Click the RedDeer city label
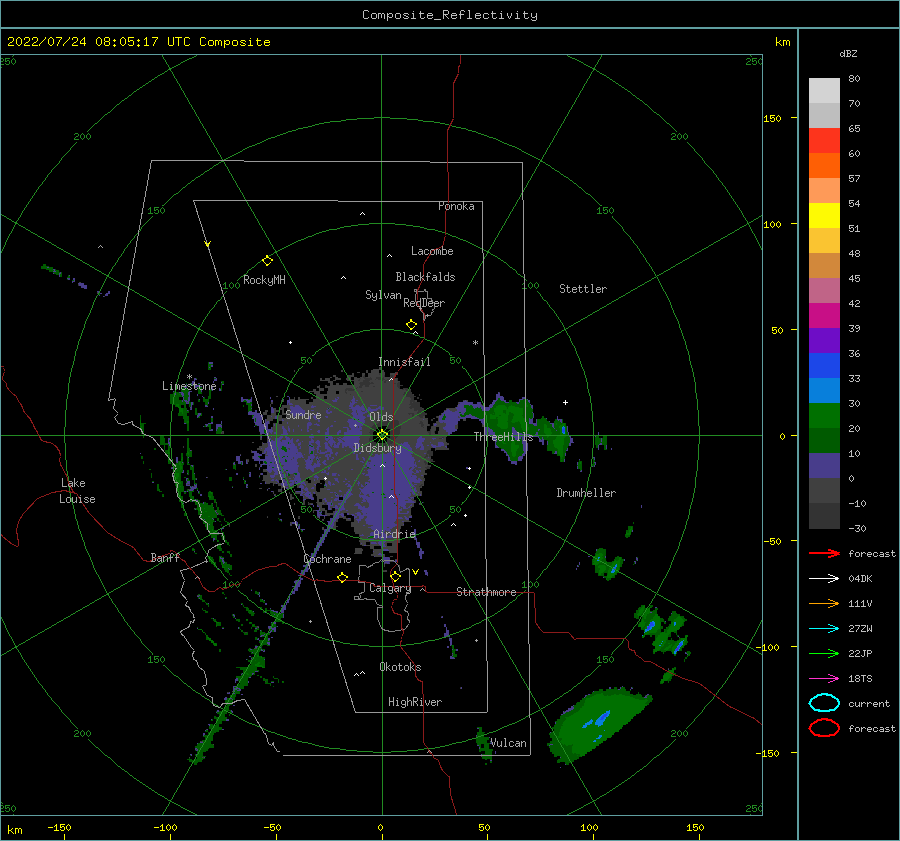 [424, 303]
